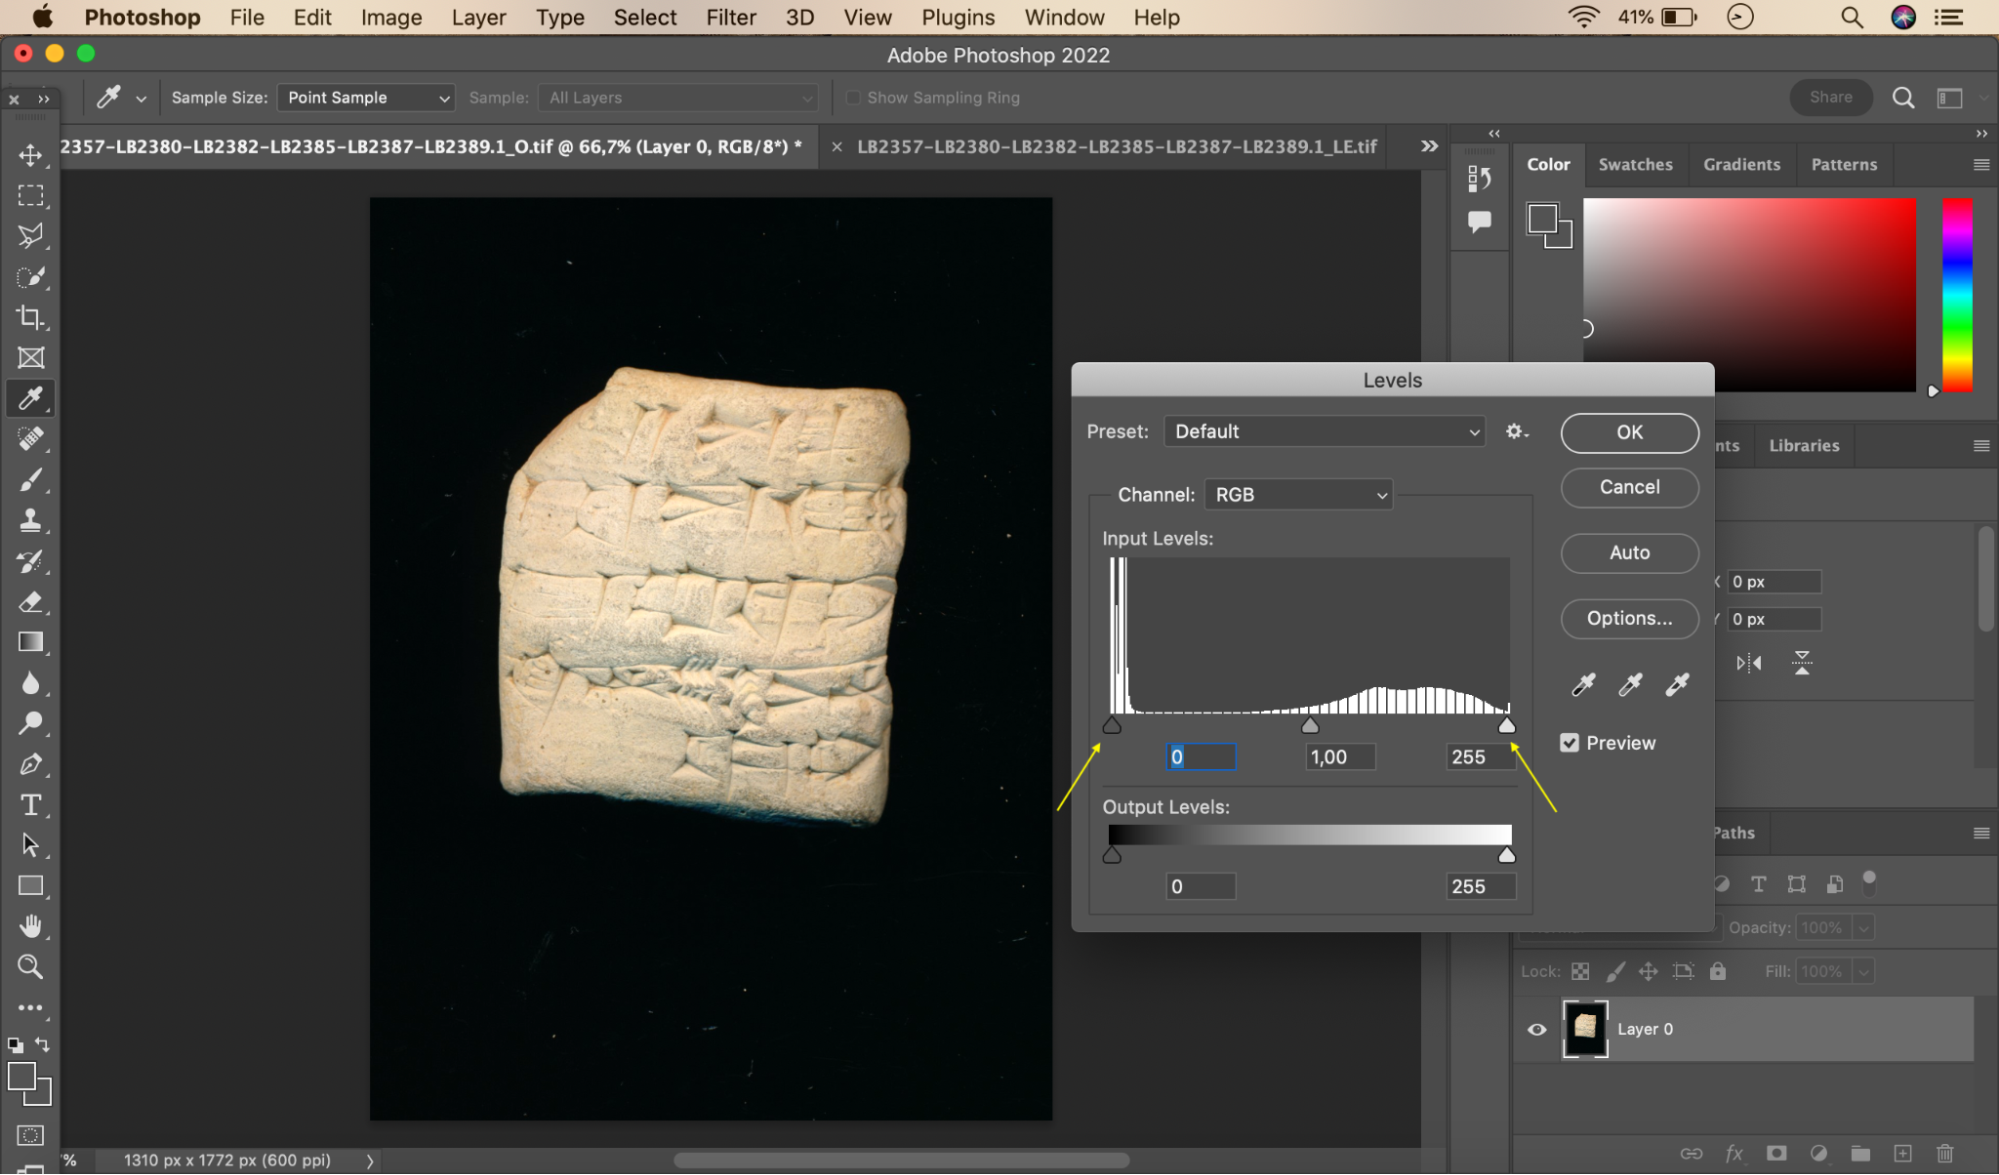Screen dimensions: 1999x1175
Task: Switch to the Libraries tab
Action: coord(1804,446)
